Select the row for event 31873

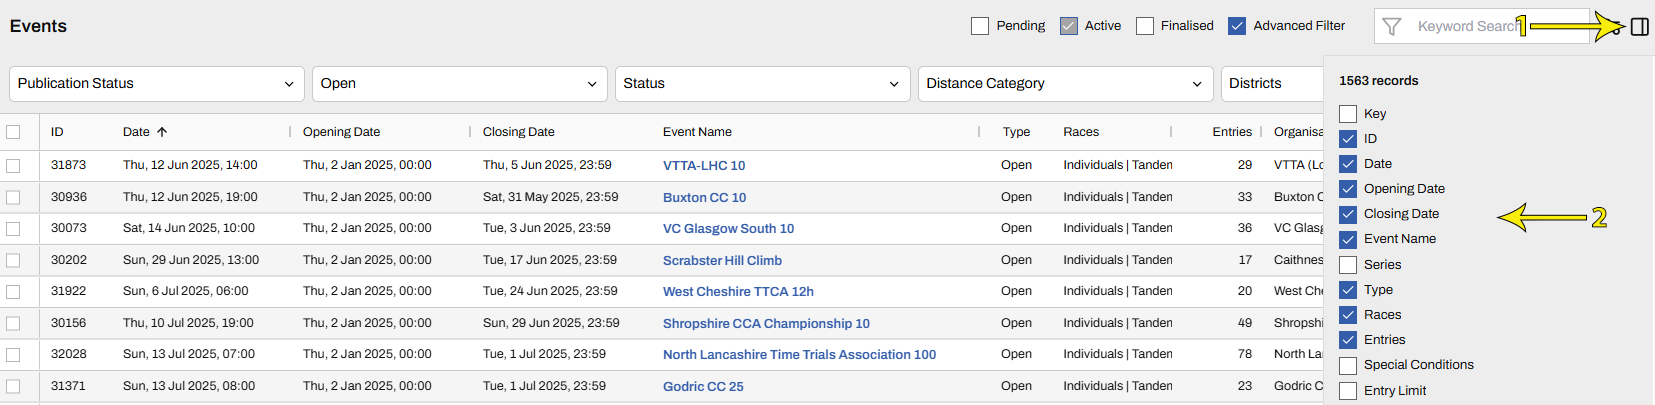(13, 166)
